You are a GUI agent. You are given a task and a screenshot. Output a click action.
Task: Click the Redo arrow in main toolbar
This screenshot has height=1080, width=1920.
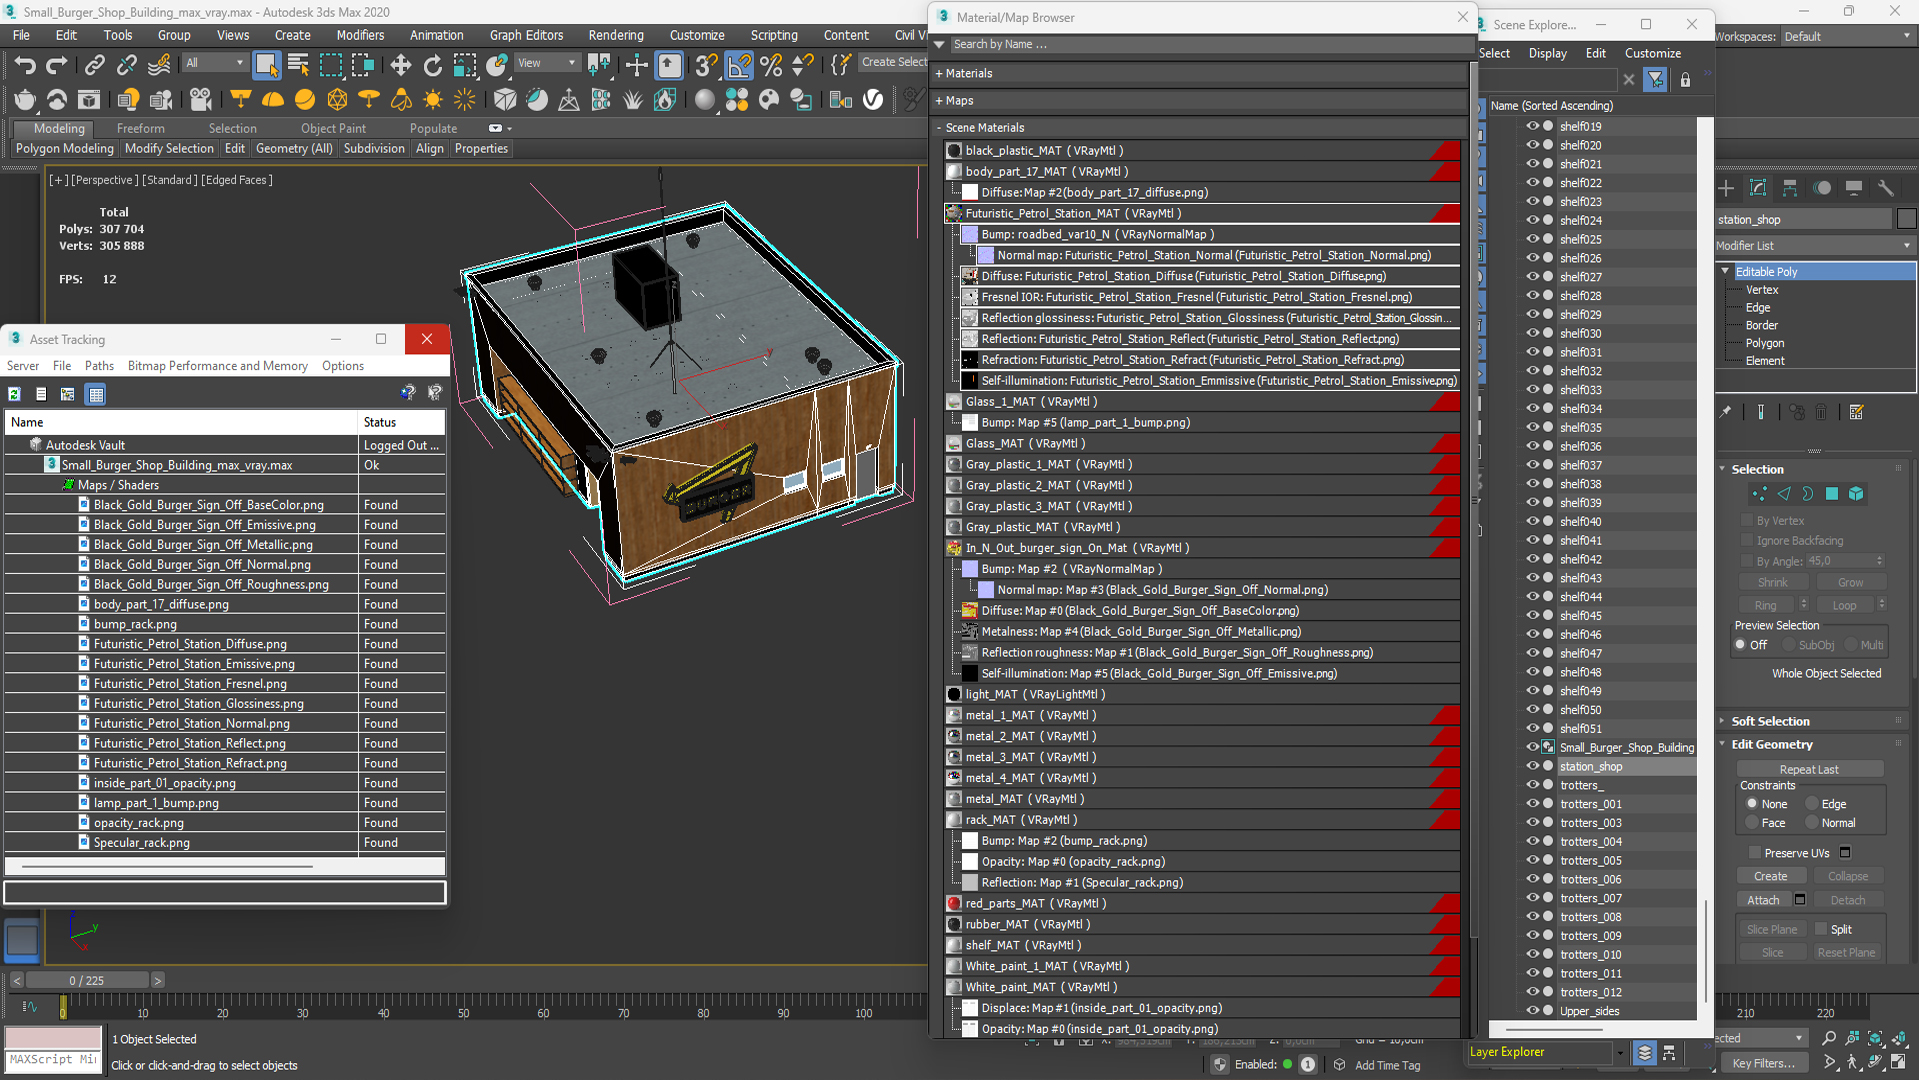point(57,66)
